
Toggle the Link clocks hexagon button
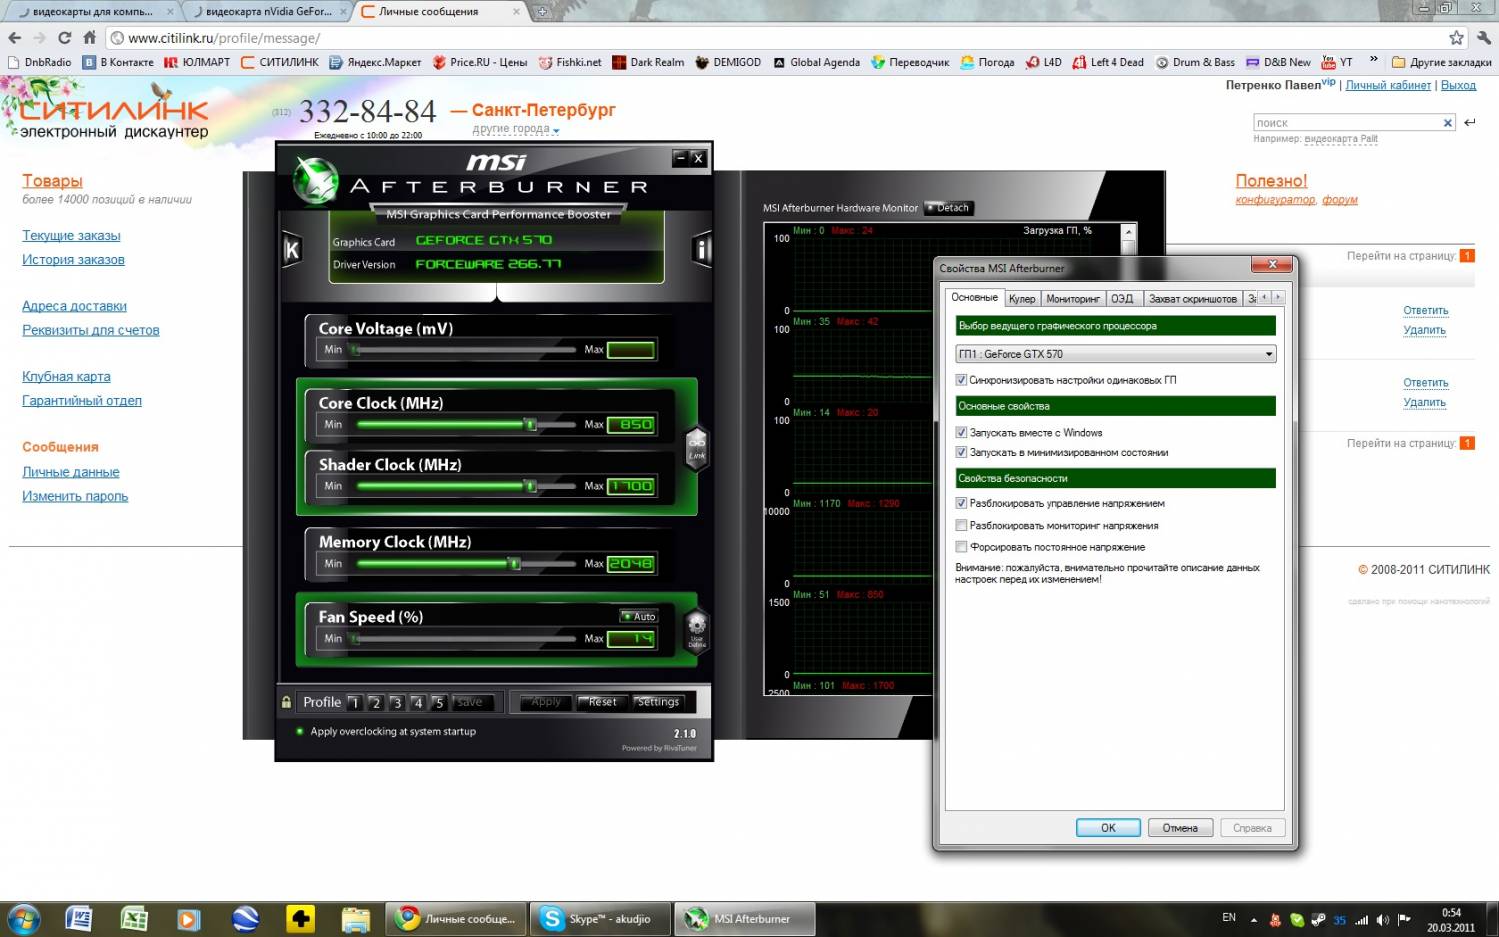[x=697, y=448]
